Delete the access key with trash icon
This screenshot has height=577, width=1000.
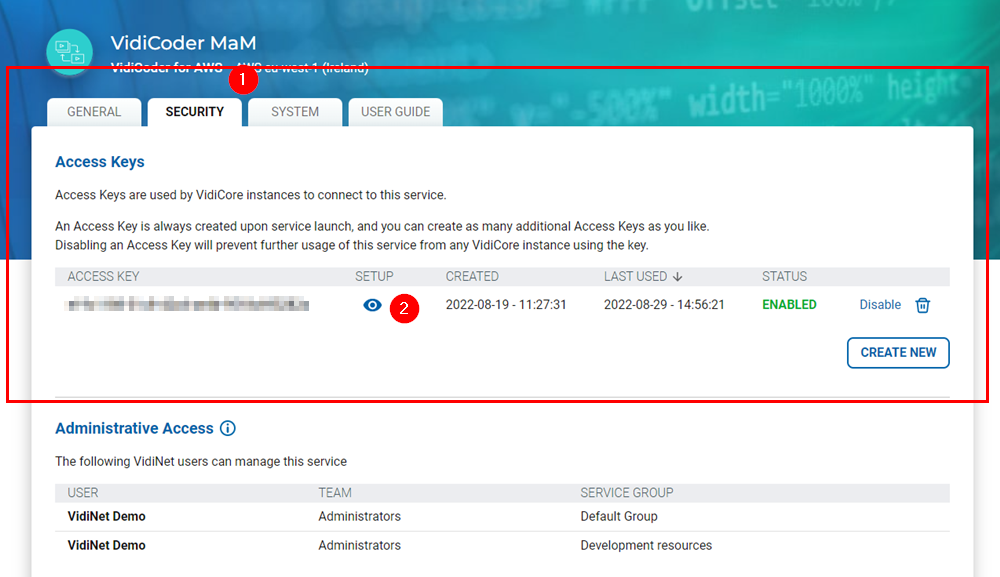click(x=923, y=305)
